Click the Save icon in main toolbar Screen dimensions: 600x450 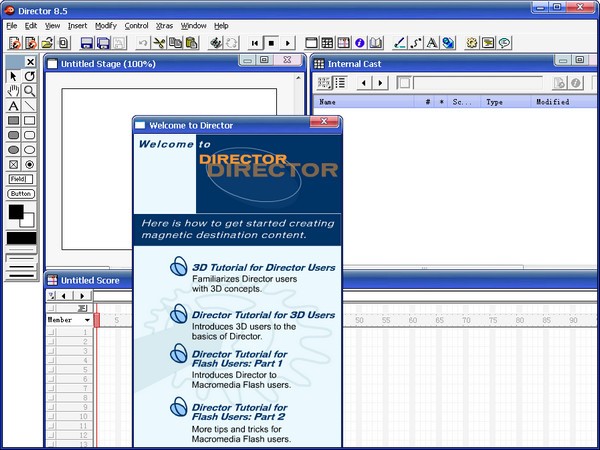pyautogui.click(x=87, y=43)
